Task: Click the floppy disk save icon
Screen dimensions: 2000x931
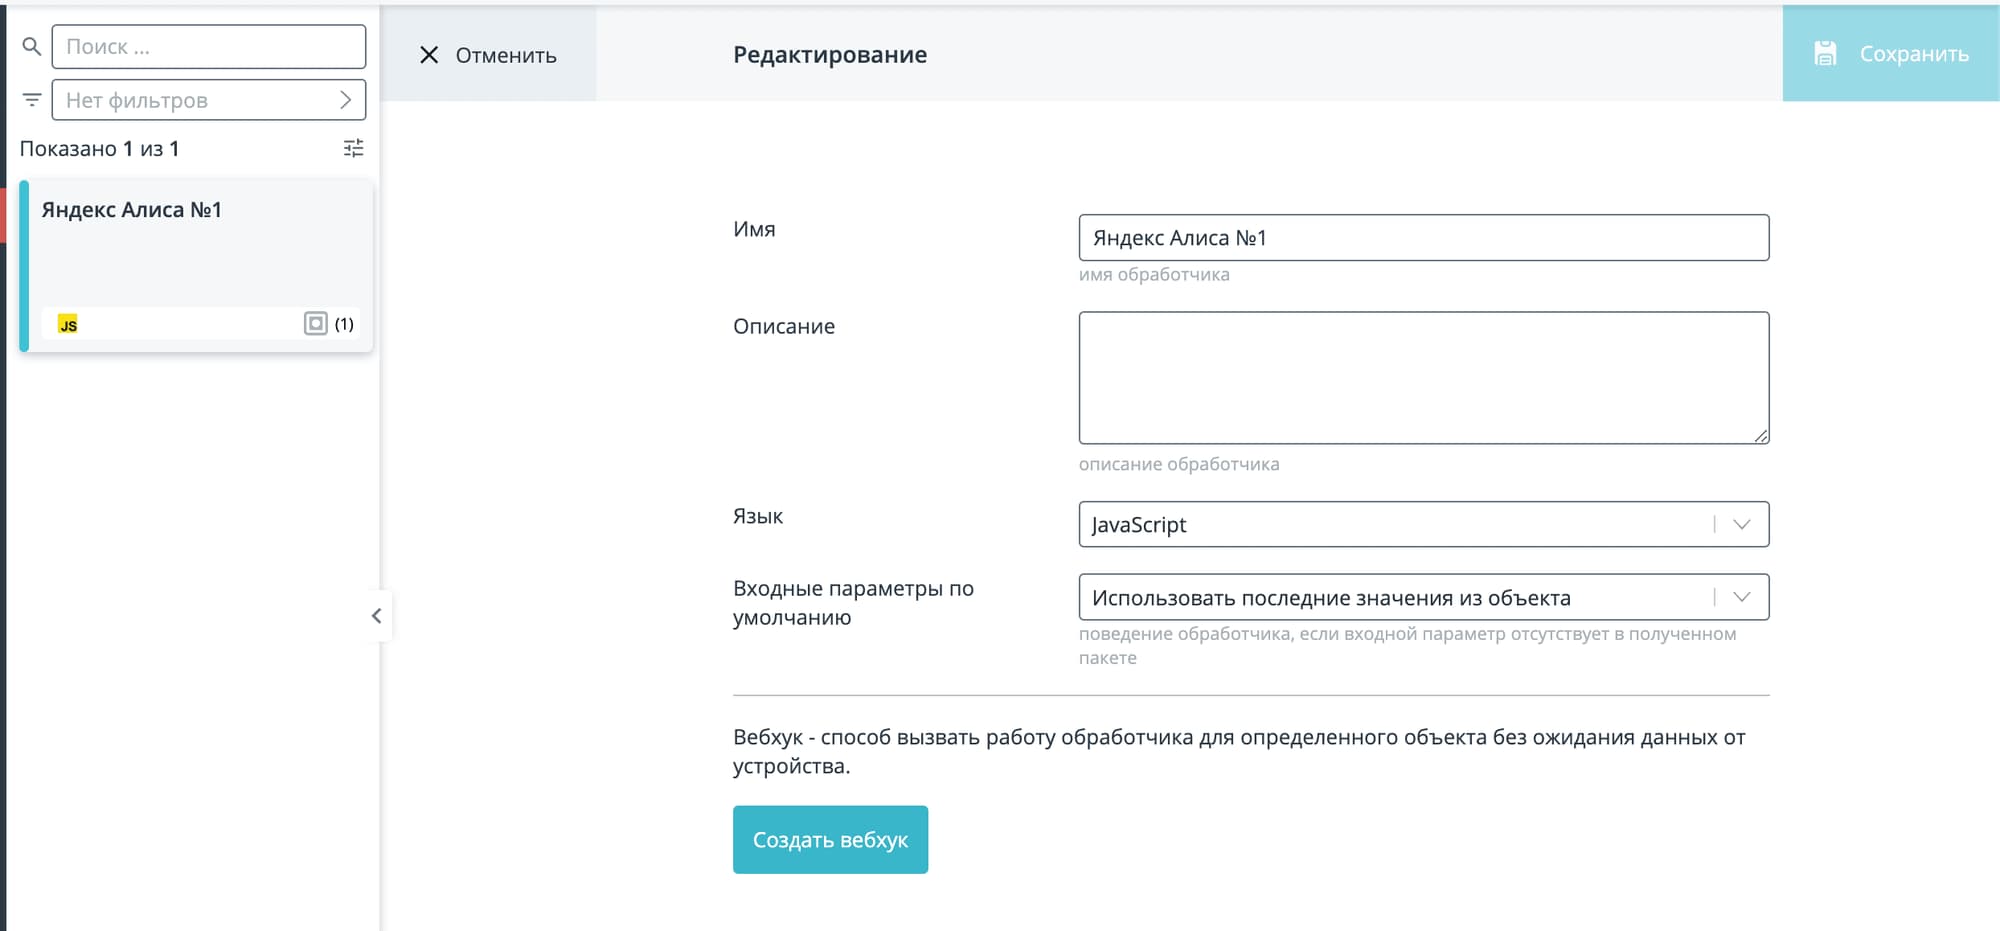Action: pos(1825,54)
